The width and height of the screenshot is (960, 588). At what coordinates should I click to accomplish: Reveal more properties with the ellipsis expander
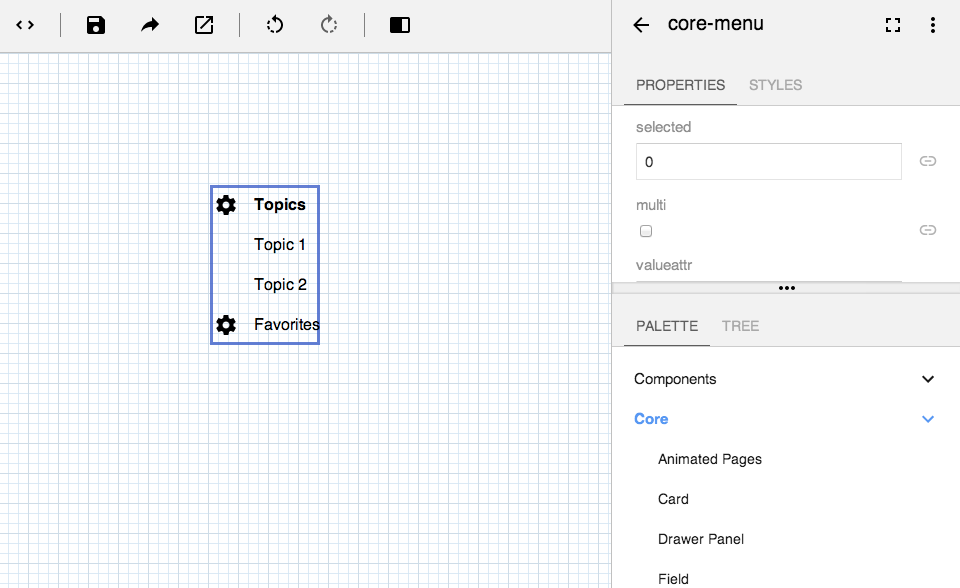(x=786, y=288)
